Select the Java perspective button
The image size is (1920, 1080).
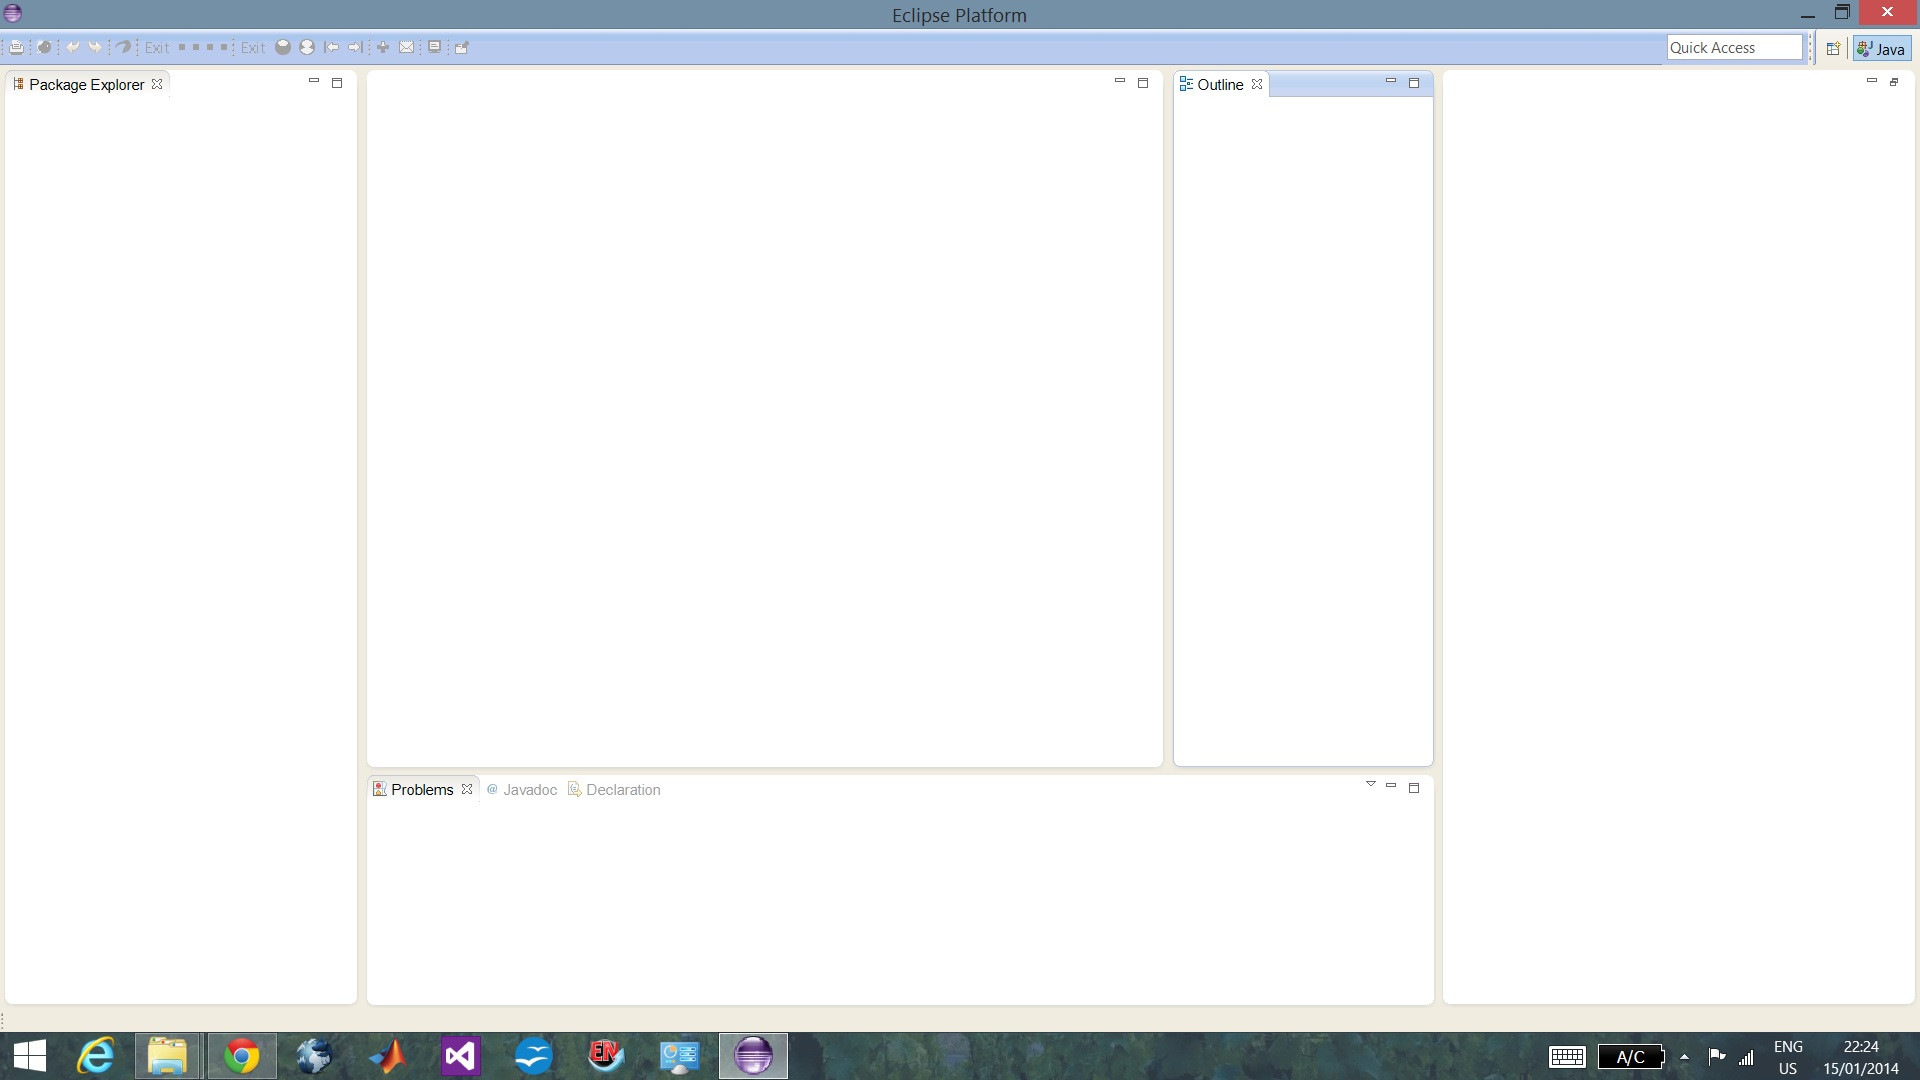[1882, 48]
